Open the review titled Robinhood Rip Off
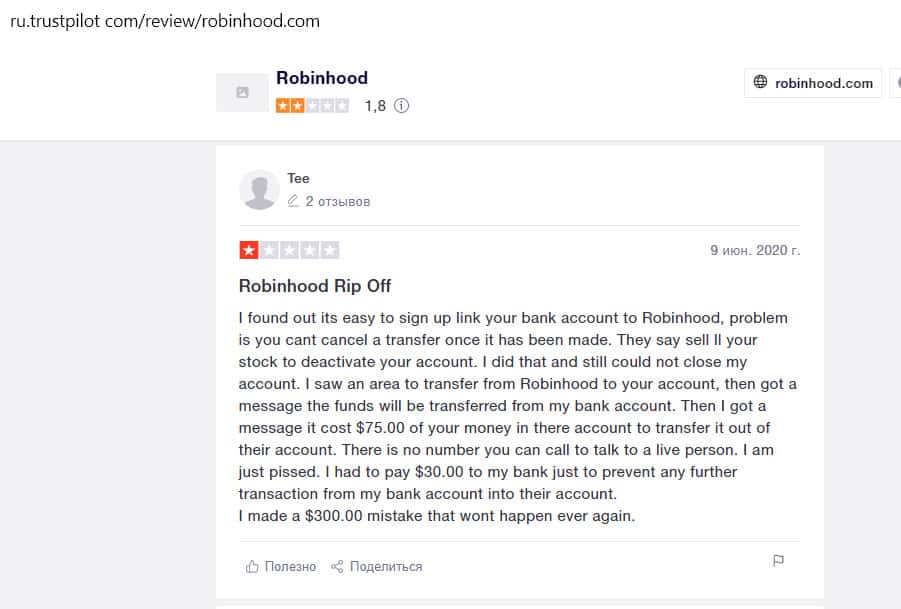 tap(314, 286)
